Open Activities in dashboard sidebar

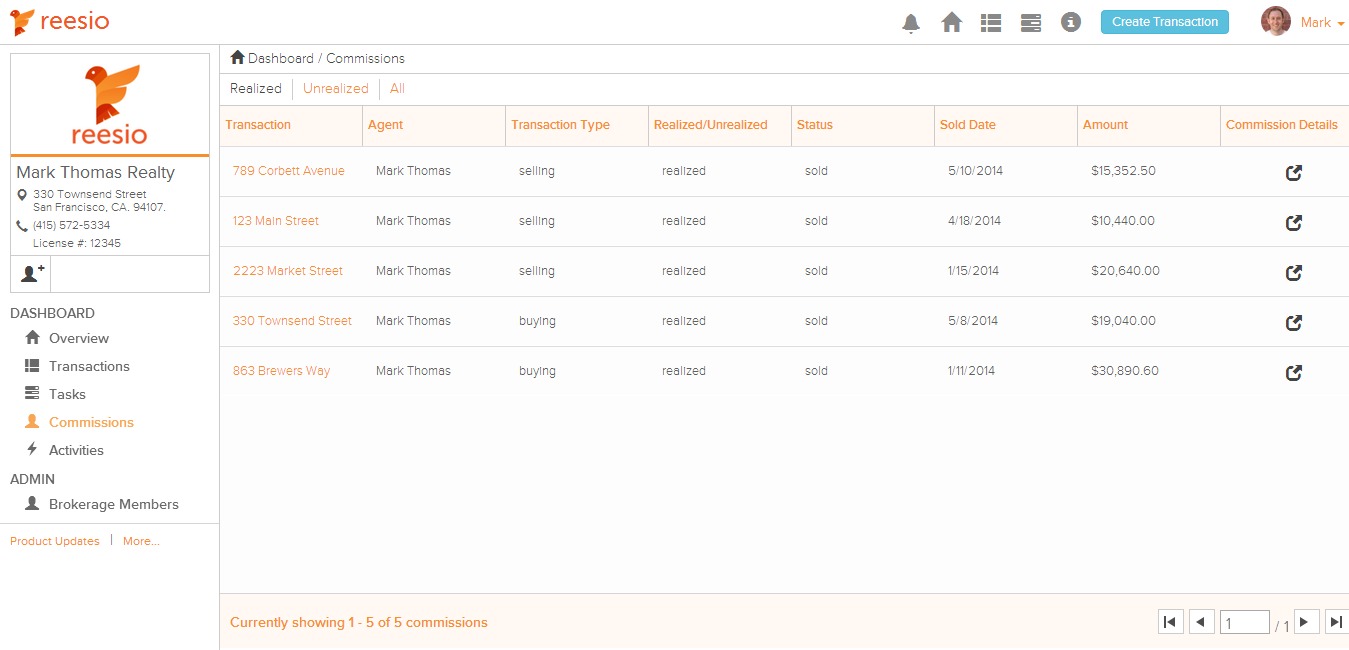(76, 450)
